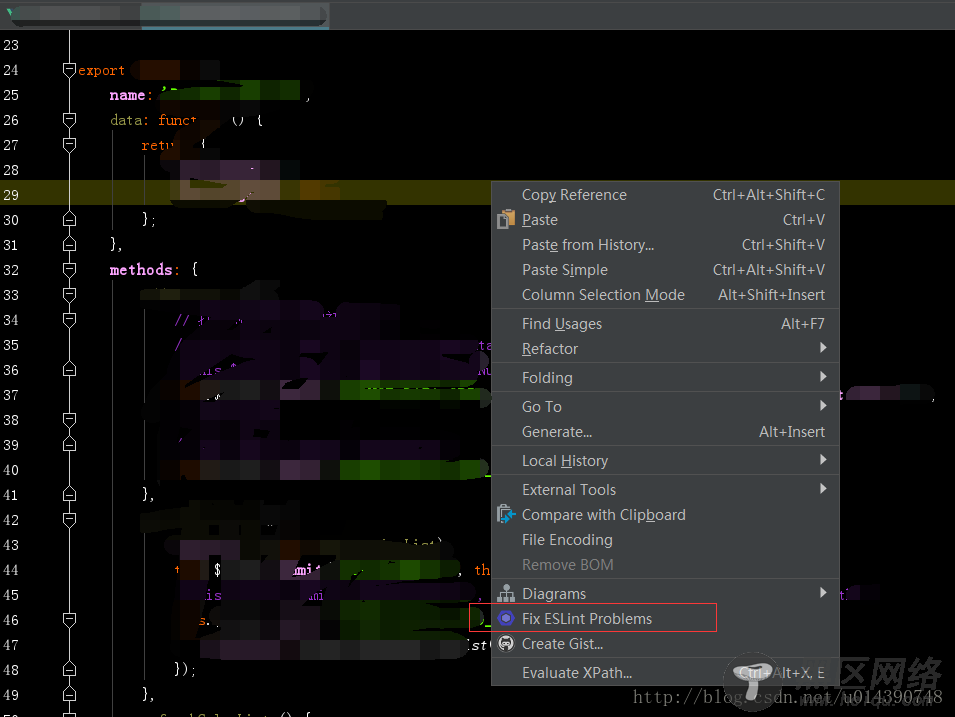Click the Compare with Clipboard icon
This screenshot has width=955, height=717.
(x=506, y=515)
